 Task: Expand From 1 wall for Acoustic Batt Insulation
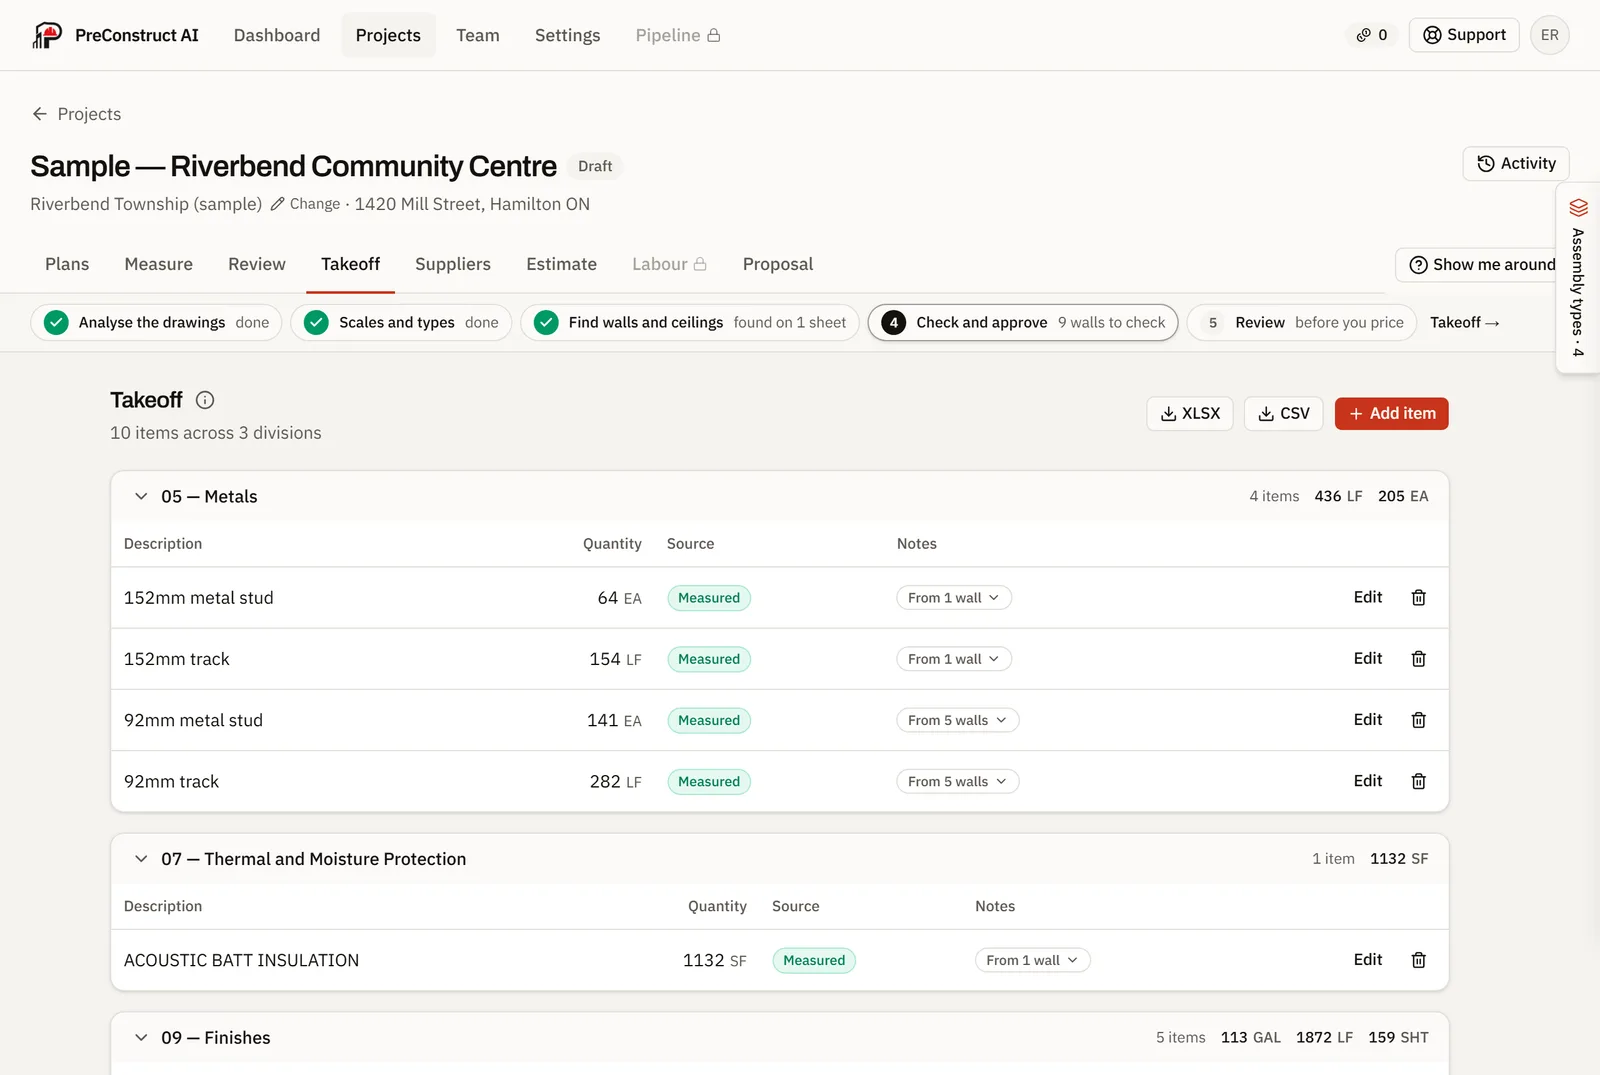click(1033, 960)
